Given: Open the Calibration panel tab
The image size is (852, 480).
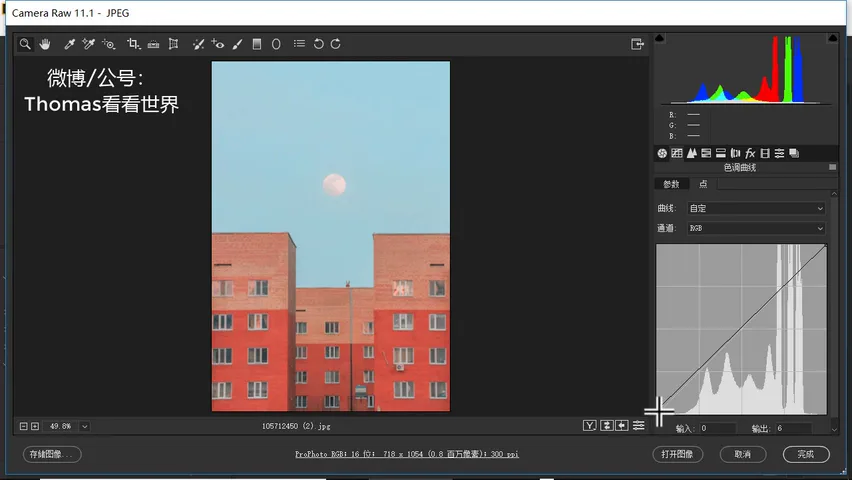Looking at the screenshot, I should 765,153.
